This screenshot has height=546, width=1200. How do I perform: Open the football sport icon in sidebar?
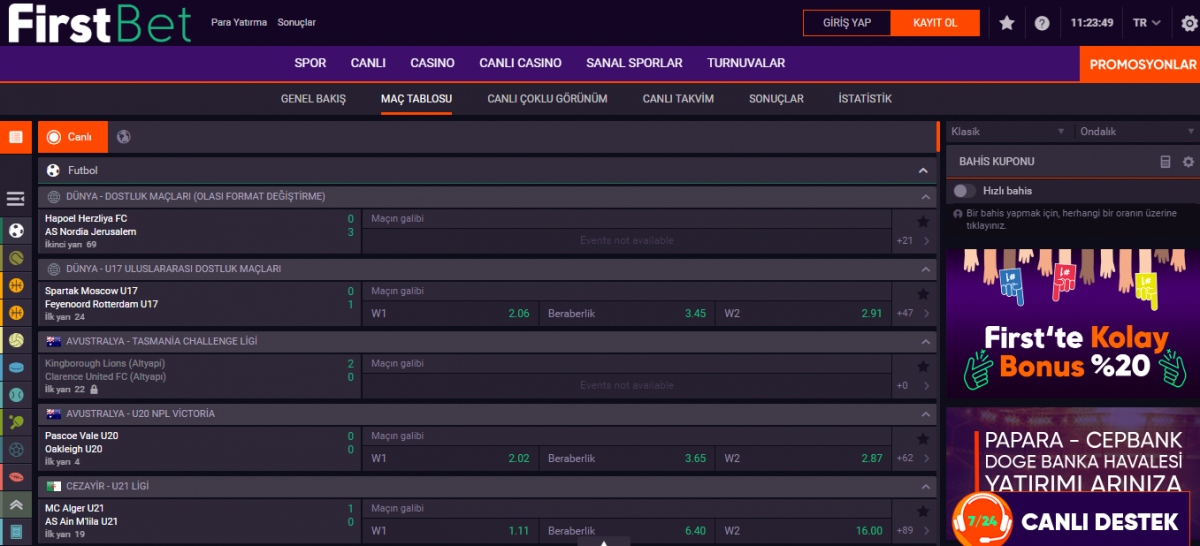click(x=16, y=231)
